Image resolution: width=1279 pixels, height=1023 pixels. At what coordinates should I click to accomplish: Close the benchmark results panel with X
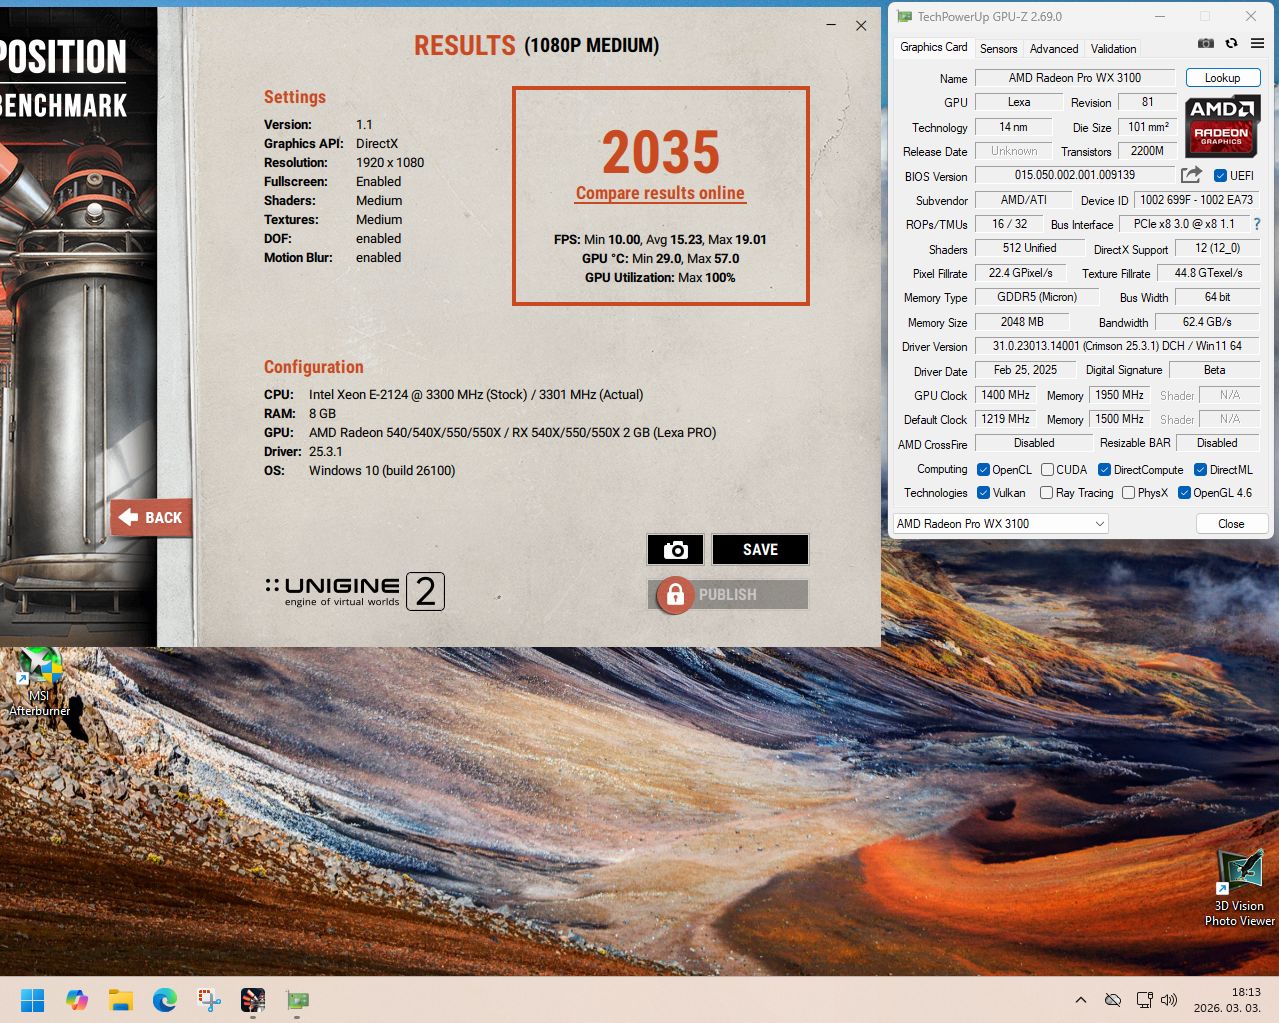(861, 25)
